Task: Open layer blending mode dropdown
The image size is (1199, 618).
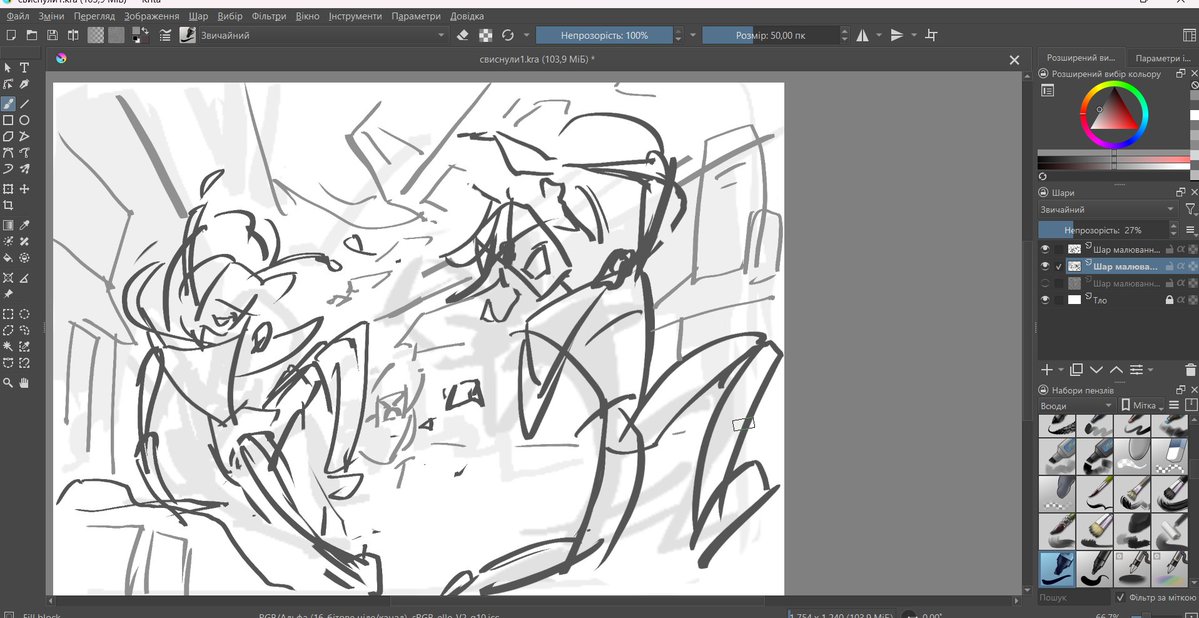Action: point(1108,210)
